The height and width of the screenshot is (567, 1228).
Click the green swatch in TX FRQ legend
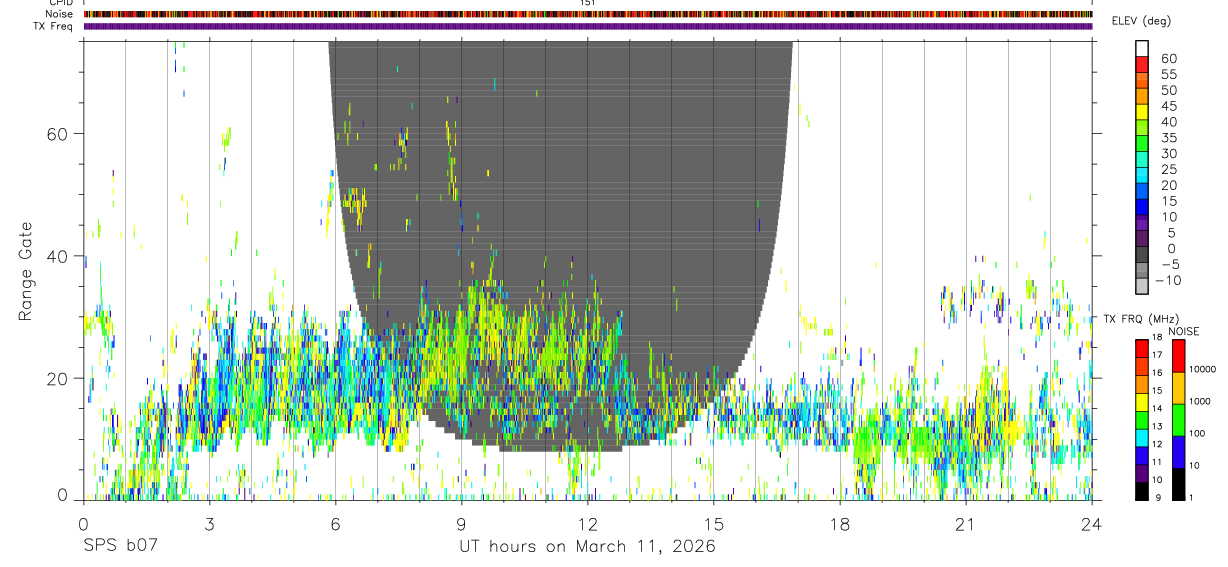[x=1142, y=420]
